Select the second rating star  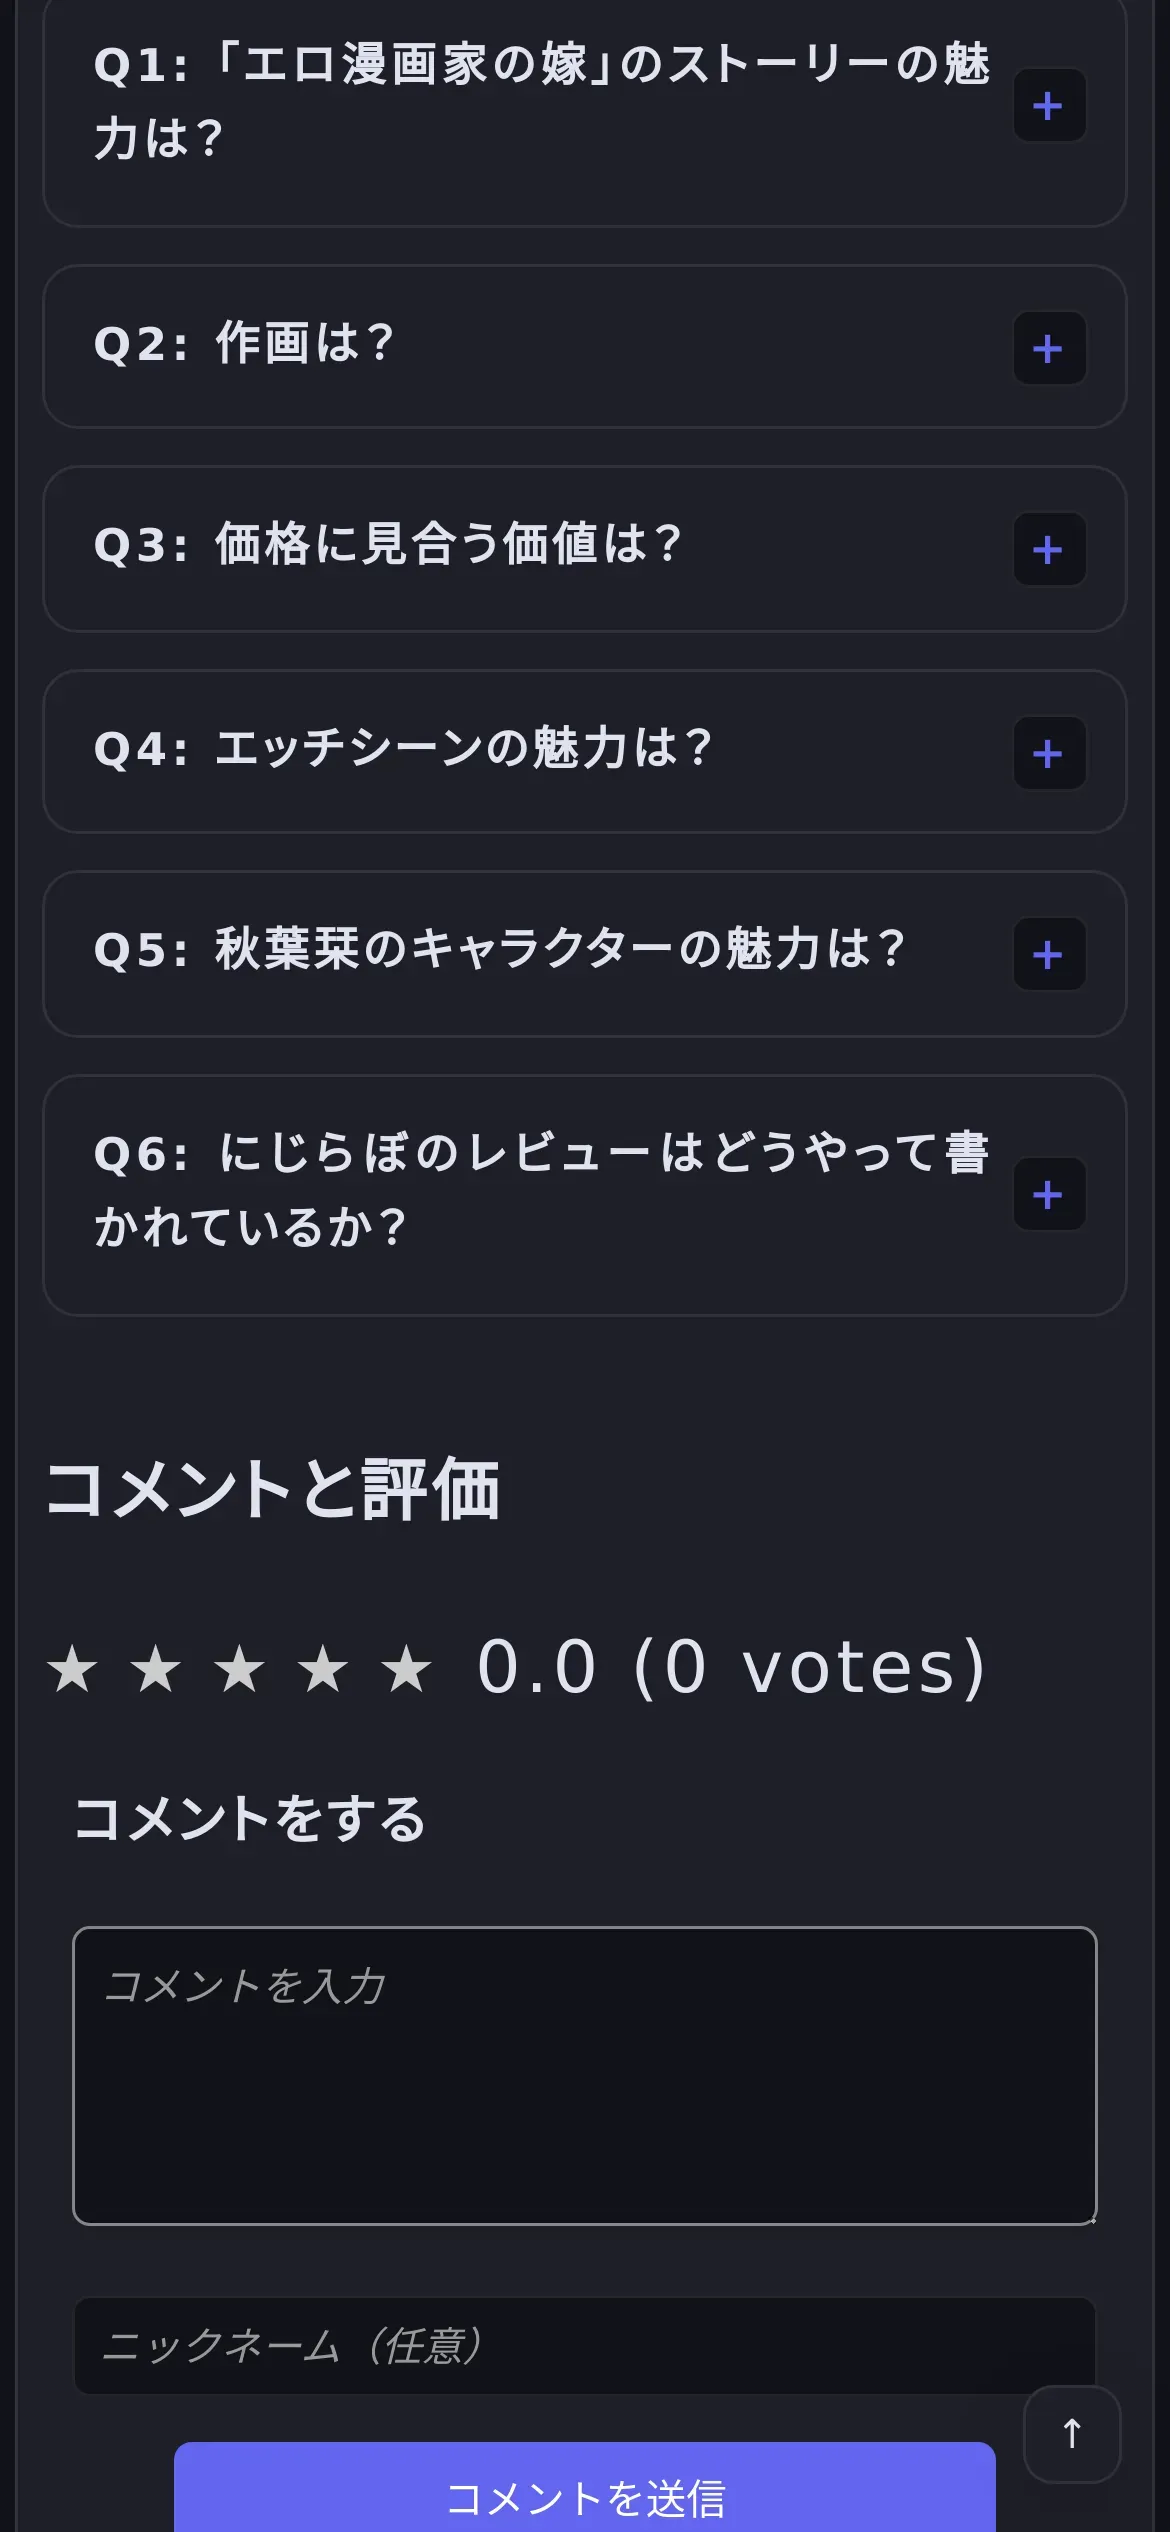pos(156,1669)
